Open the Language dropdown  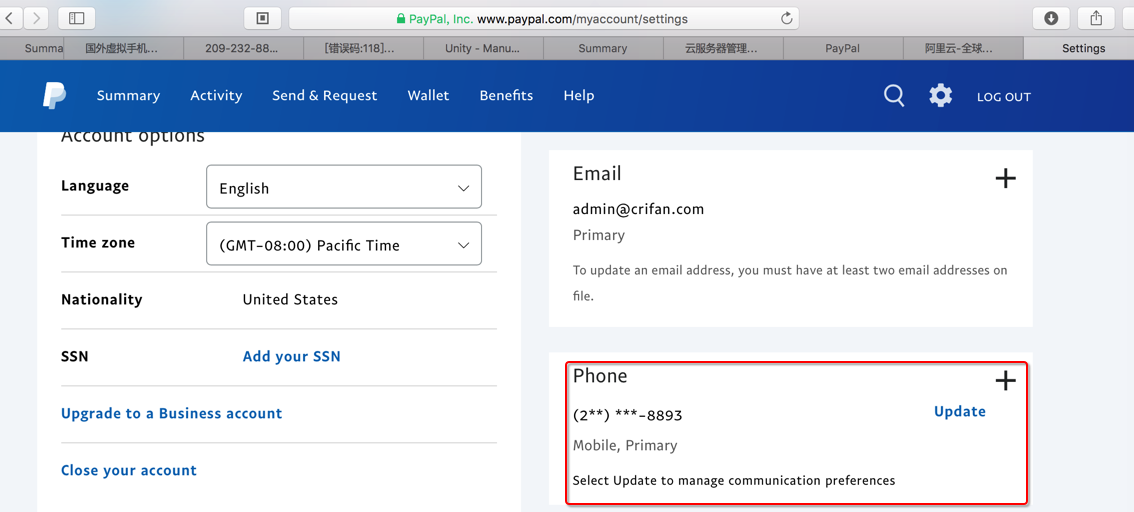(x=343, y=188)
